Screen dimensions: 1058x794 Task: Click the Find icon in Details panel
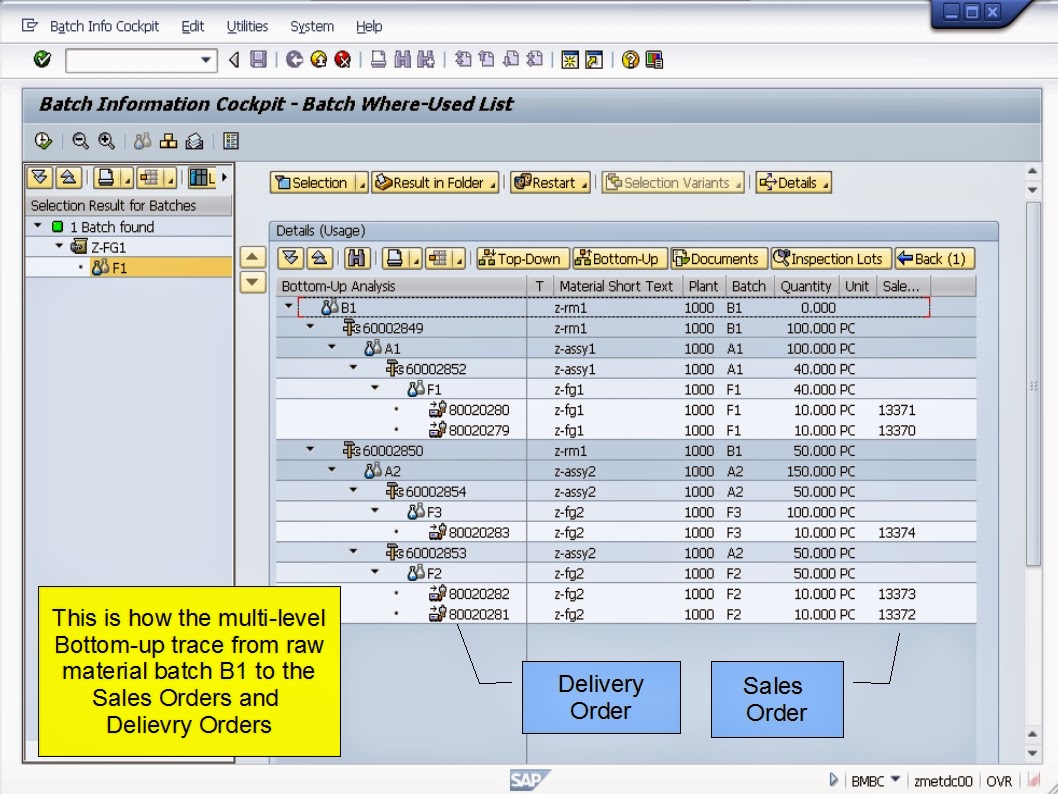(x=356, y=258)
